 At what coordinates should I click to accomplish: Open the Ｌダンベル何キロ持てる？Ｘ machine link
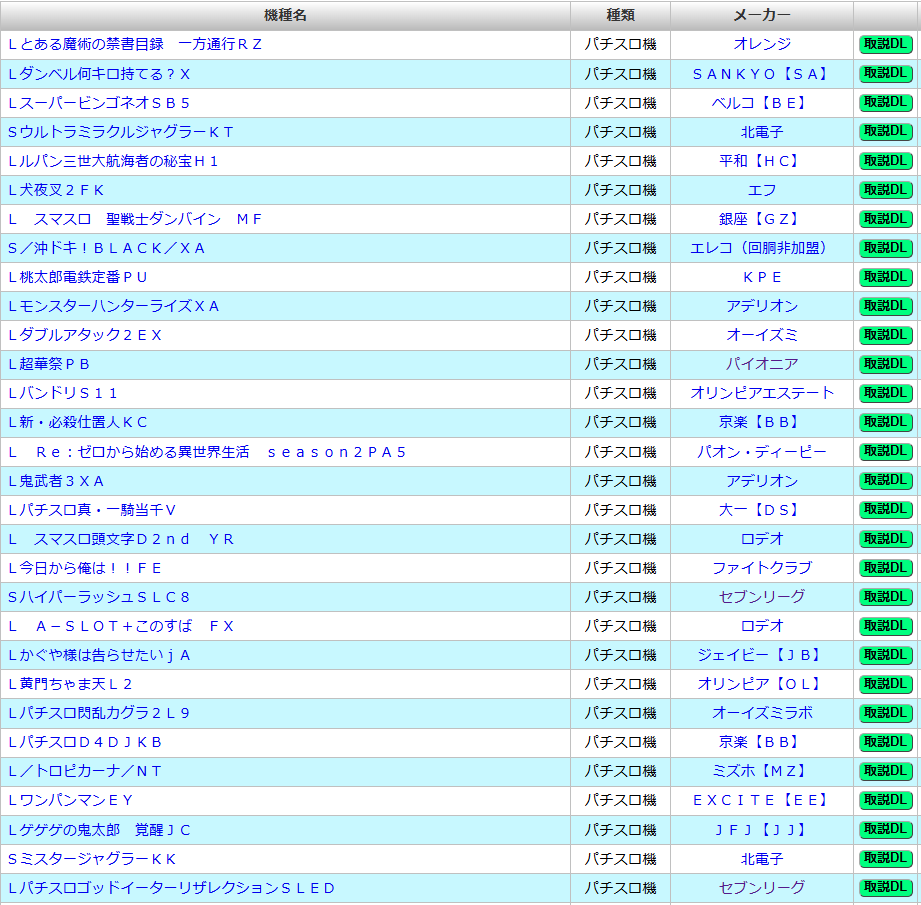[99, 74]
